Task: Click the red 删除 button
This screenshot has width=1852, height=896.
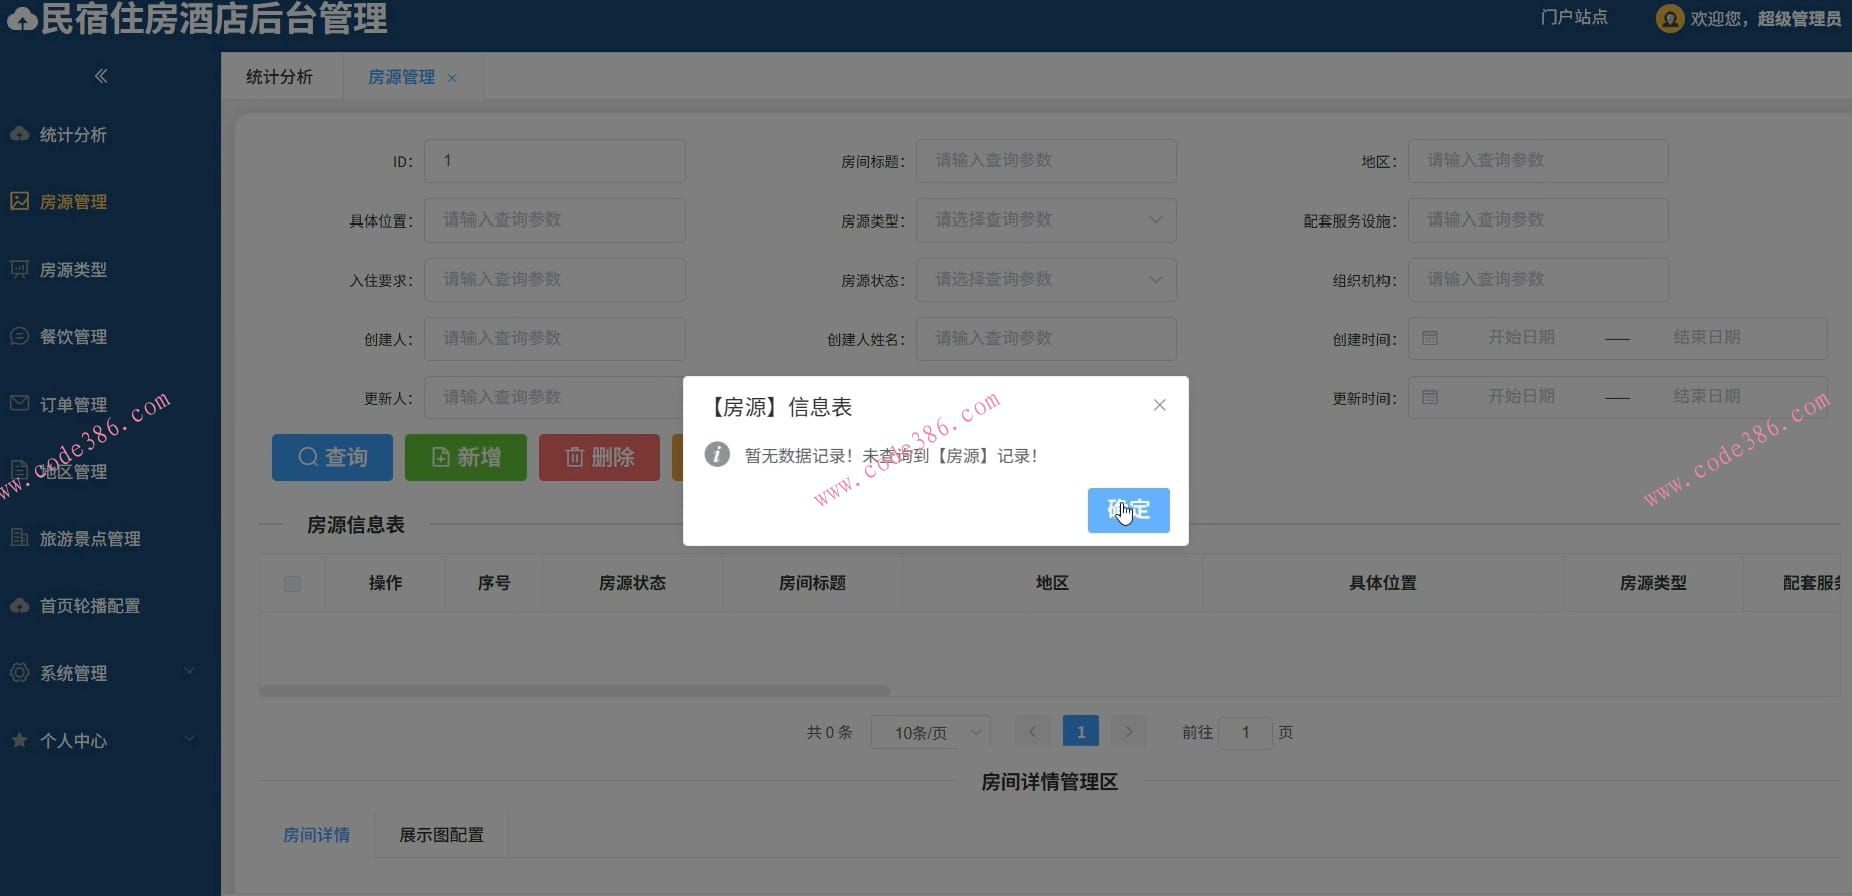Action: (599, 457)
